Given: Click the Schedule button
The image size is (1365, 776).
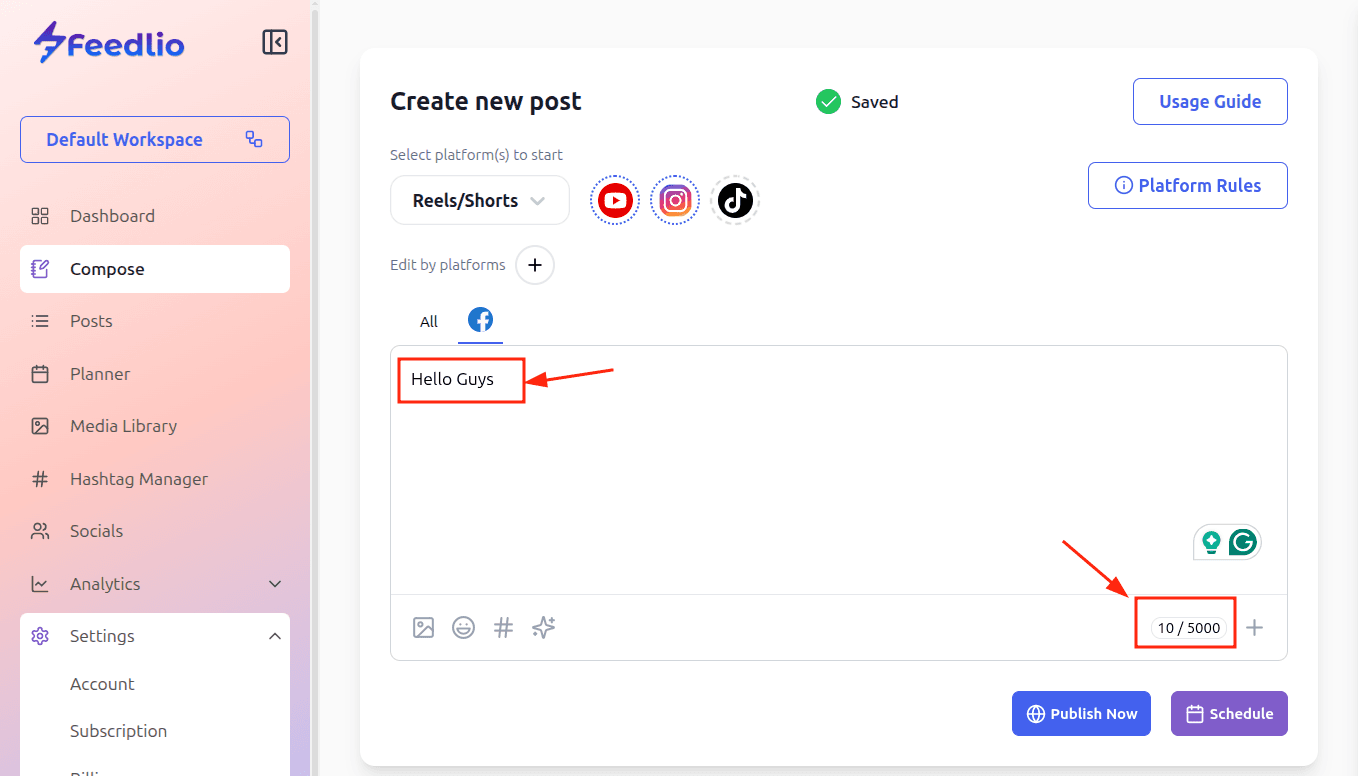Looking at the screenshot, I should (x=1229, y=714).
